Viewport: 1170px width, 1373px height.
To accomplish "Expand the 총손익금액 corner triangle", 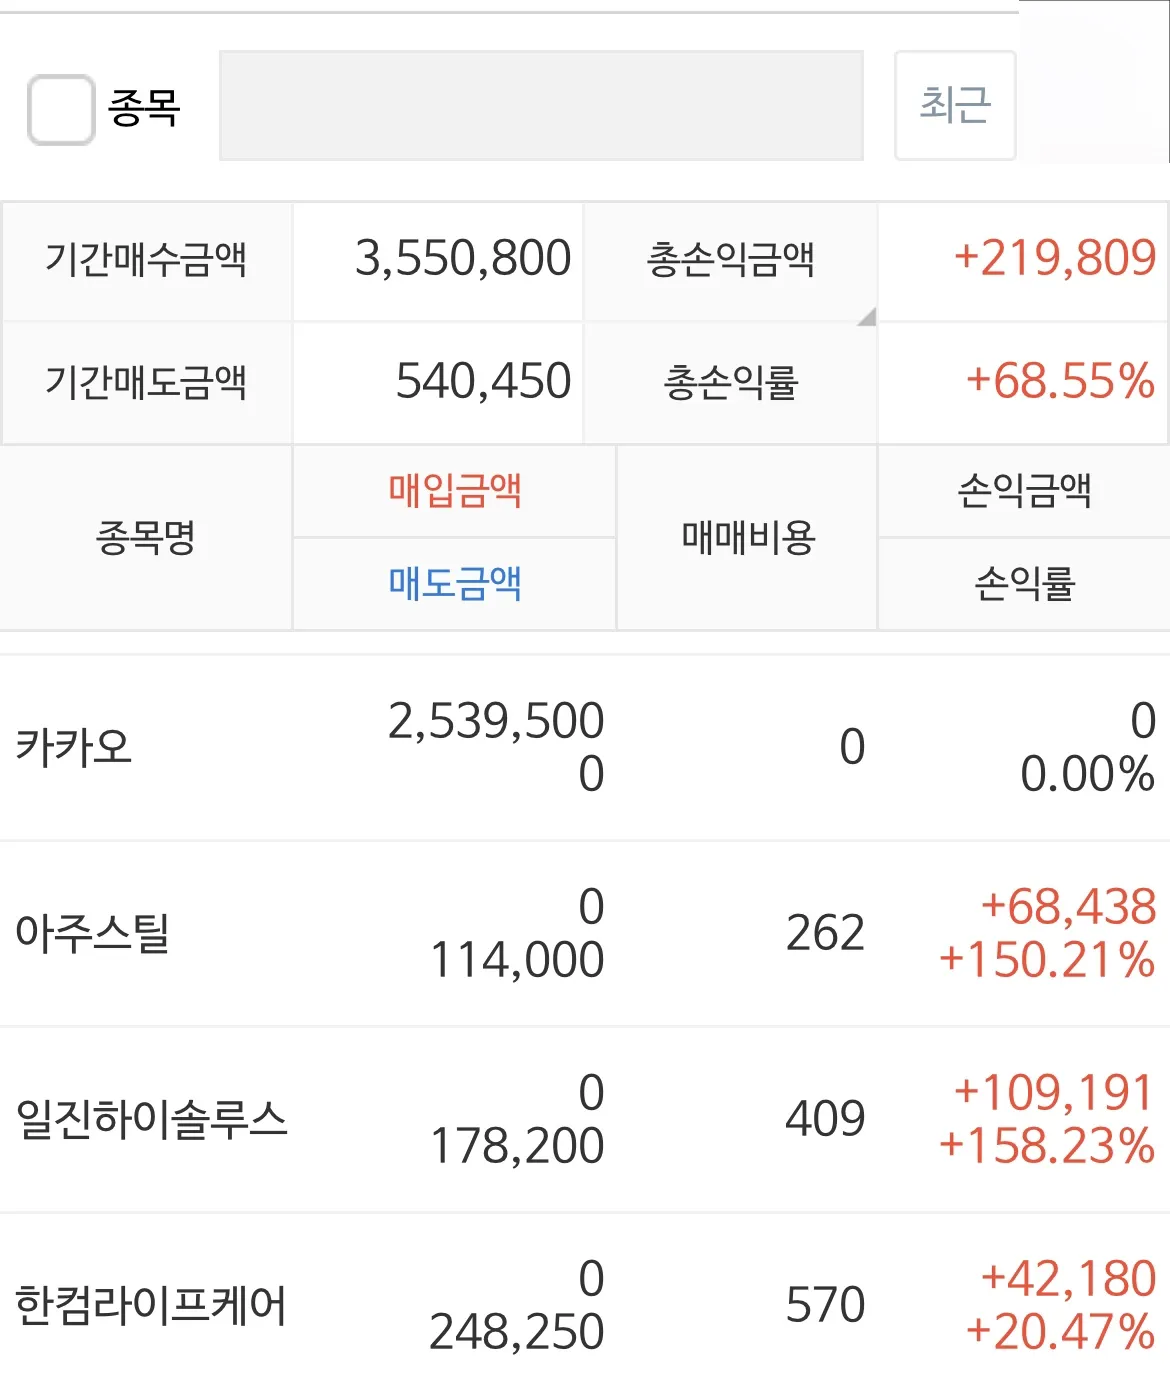I will tap(867, 317).
